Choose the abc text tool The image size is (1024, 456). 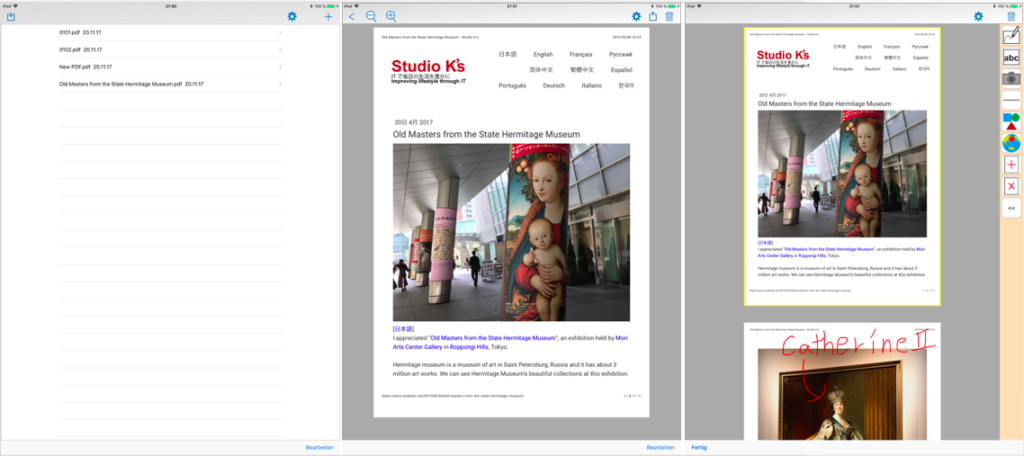point(1010,57)
